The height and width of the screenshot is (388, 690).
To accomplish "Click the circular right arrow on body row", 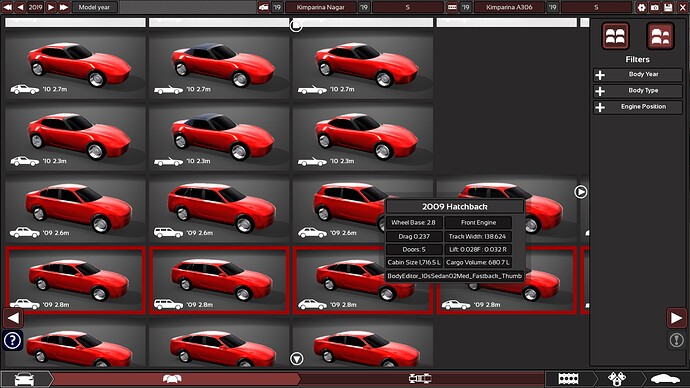I will pos(580,192).
